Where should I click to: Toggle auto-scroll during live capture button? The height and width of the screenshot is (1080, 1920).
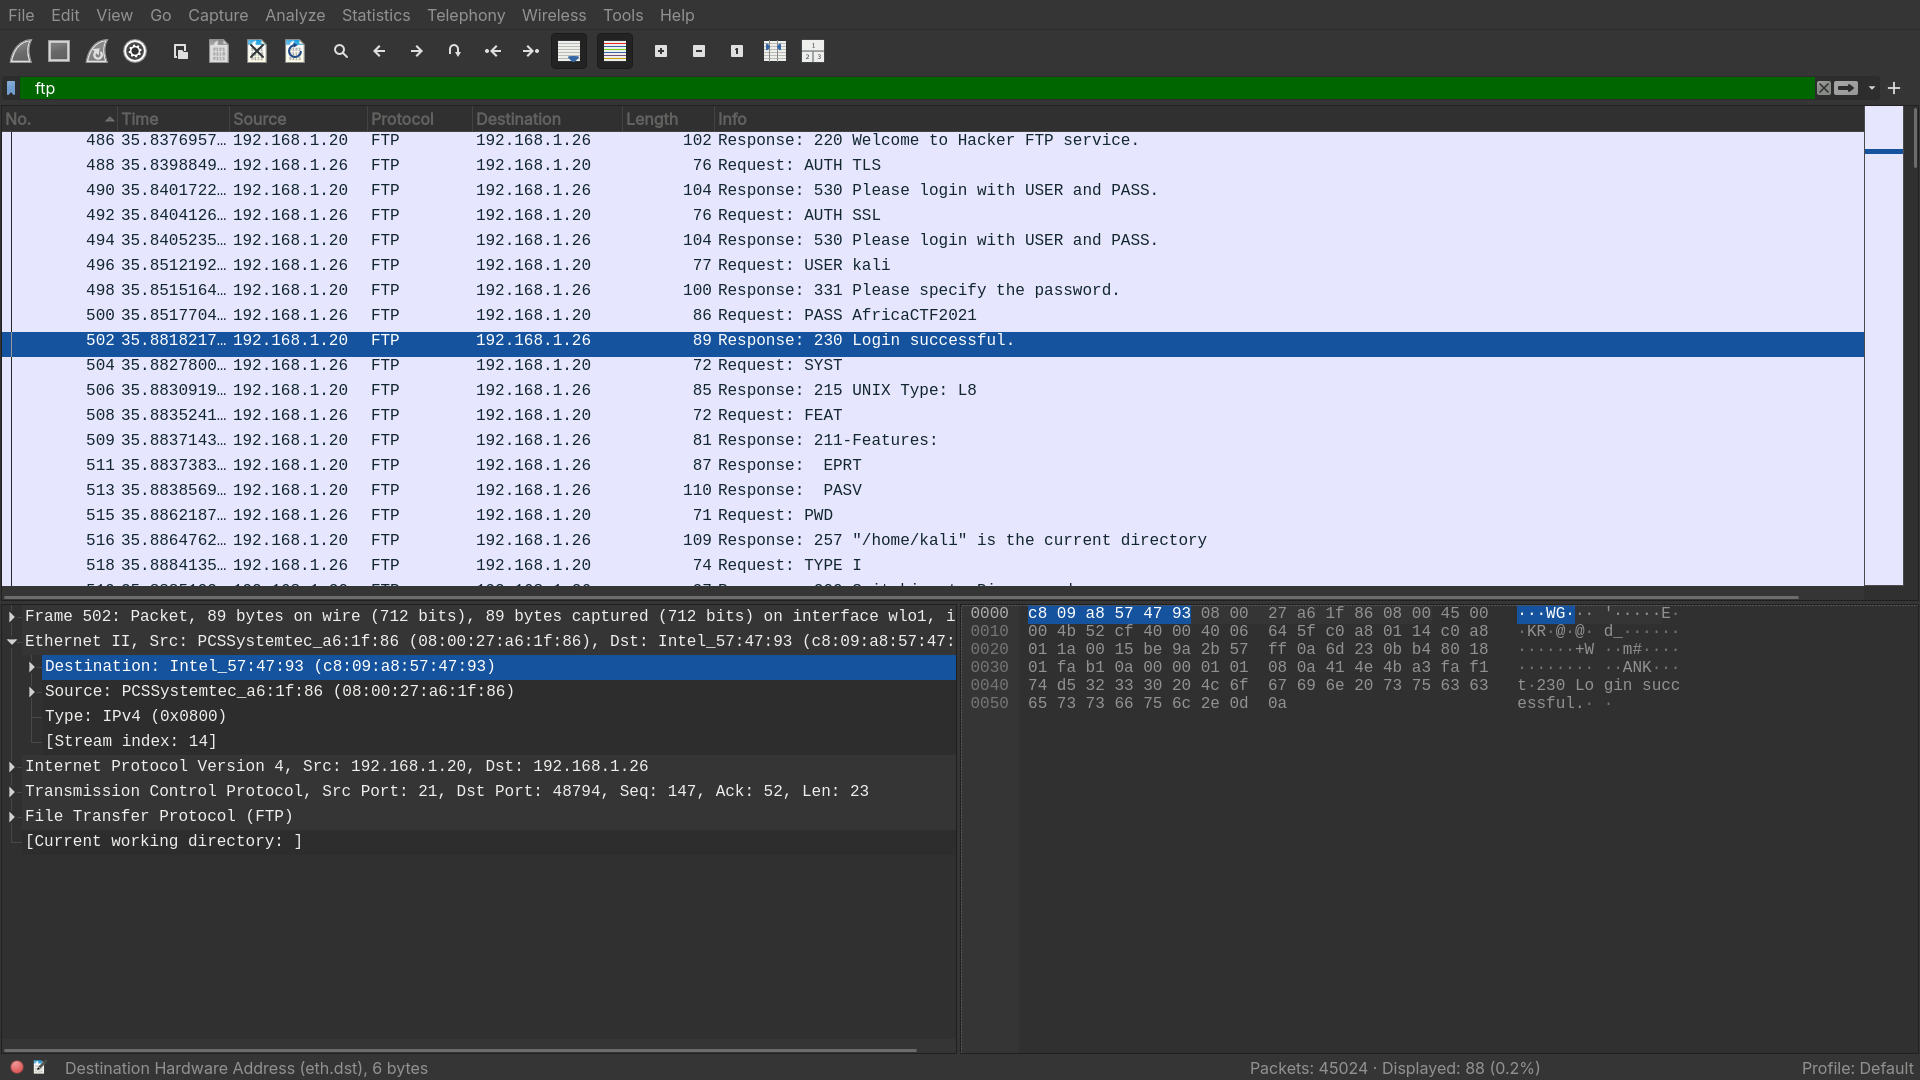pyautogui.click(x=569, y=51)
